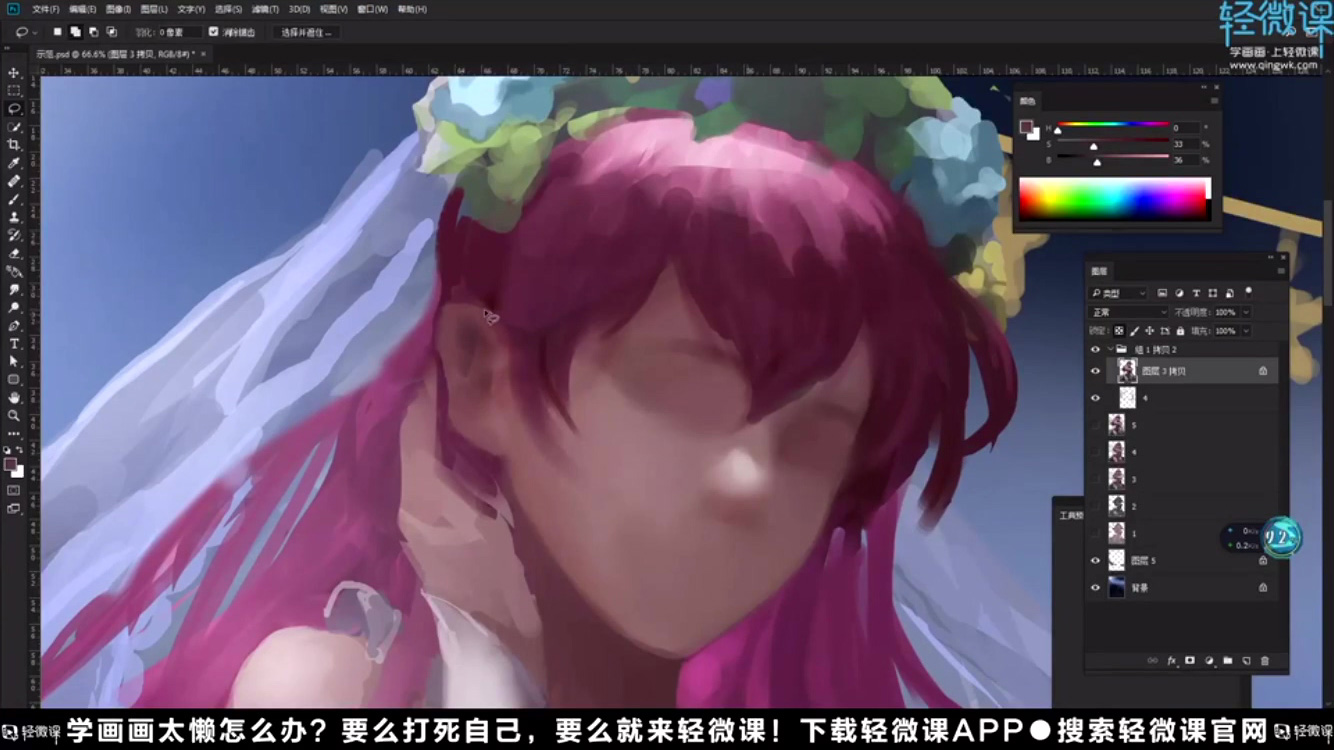Hide the 图层 3 拷贝 layer
This screenshot has height=750, width=1334.
pos(1095,371)
